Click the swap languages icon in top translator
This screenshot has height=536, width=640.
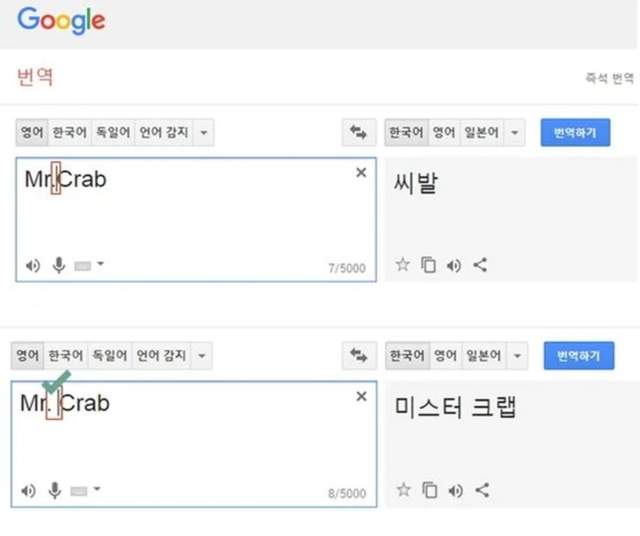click(x=357, y=133)
